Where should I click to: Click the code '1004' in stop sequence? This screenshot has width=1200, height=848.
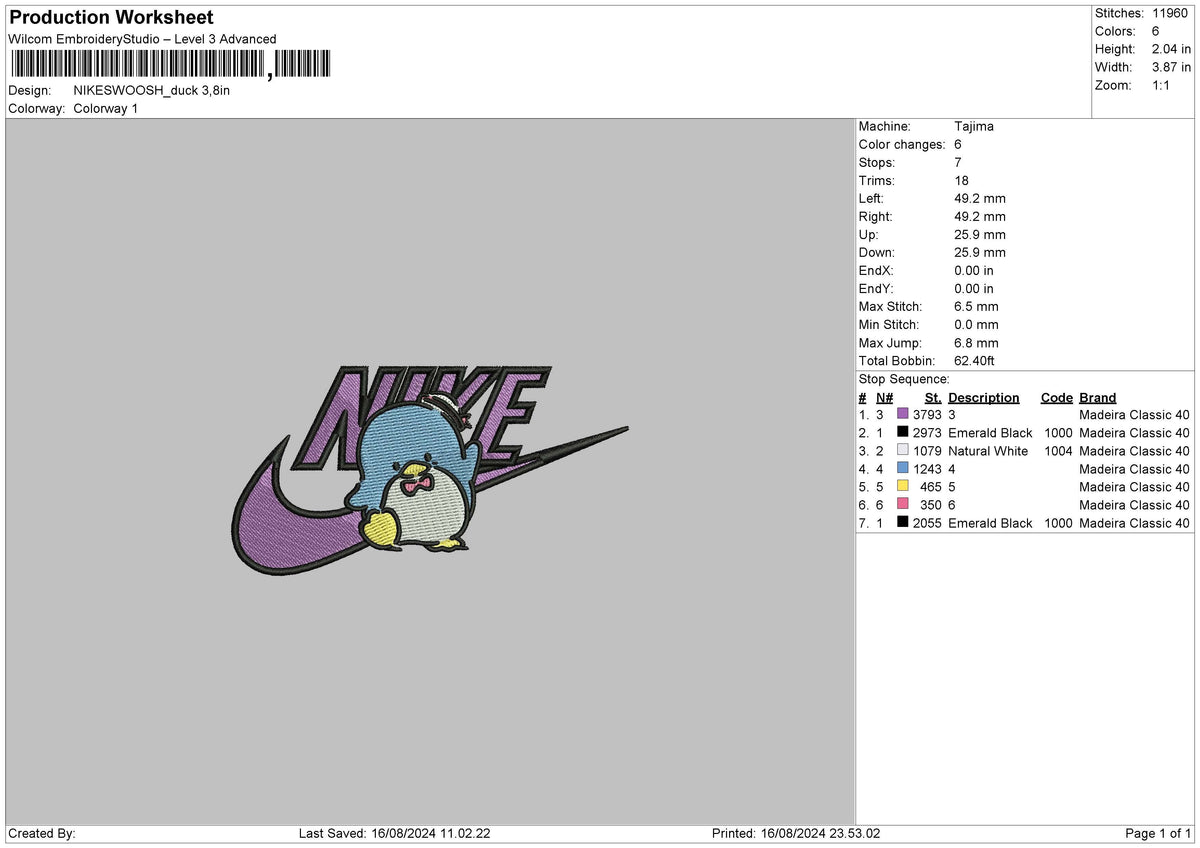[1057, 450]
